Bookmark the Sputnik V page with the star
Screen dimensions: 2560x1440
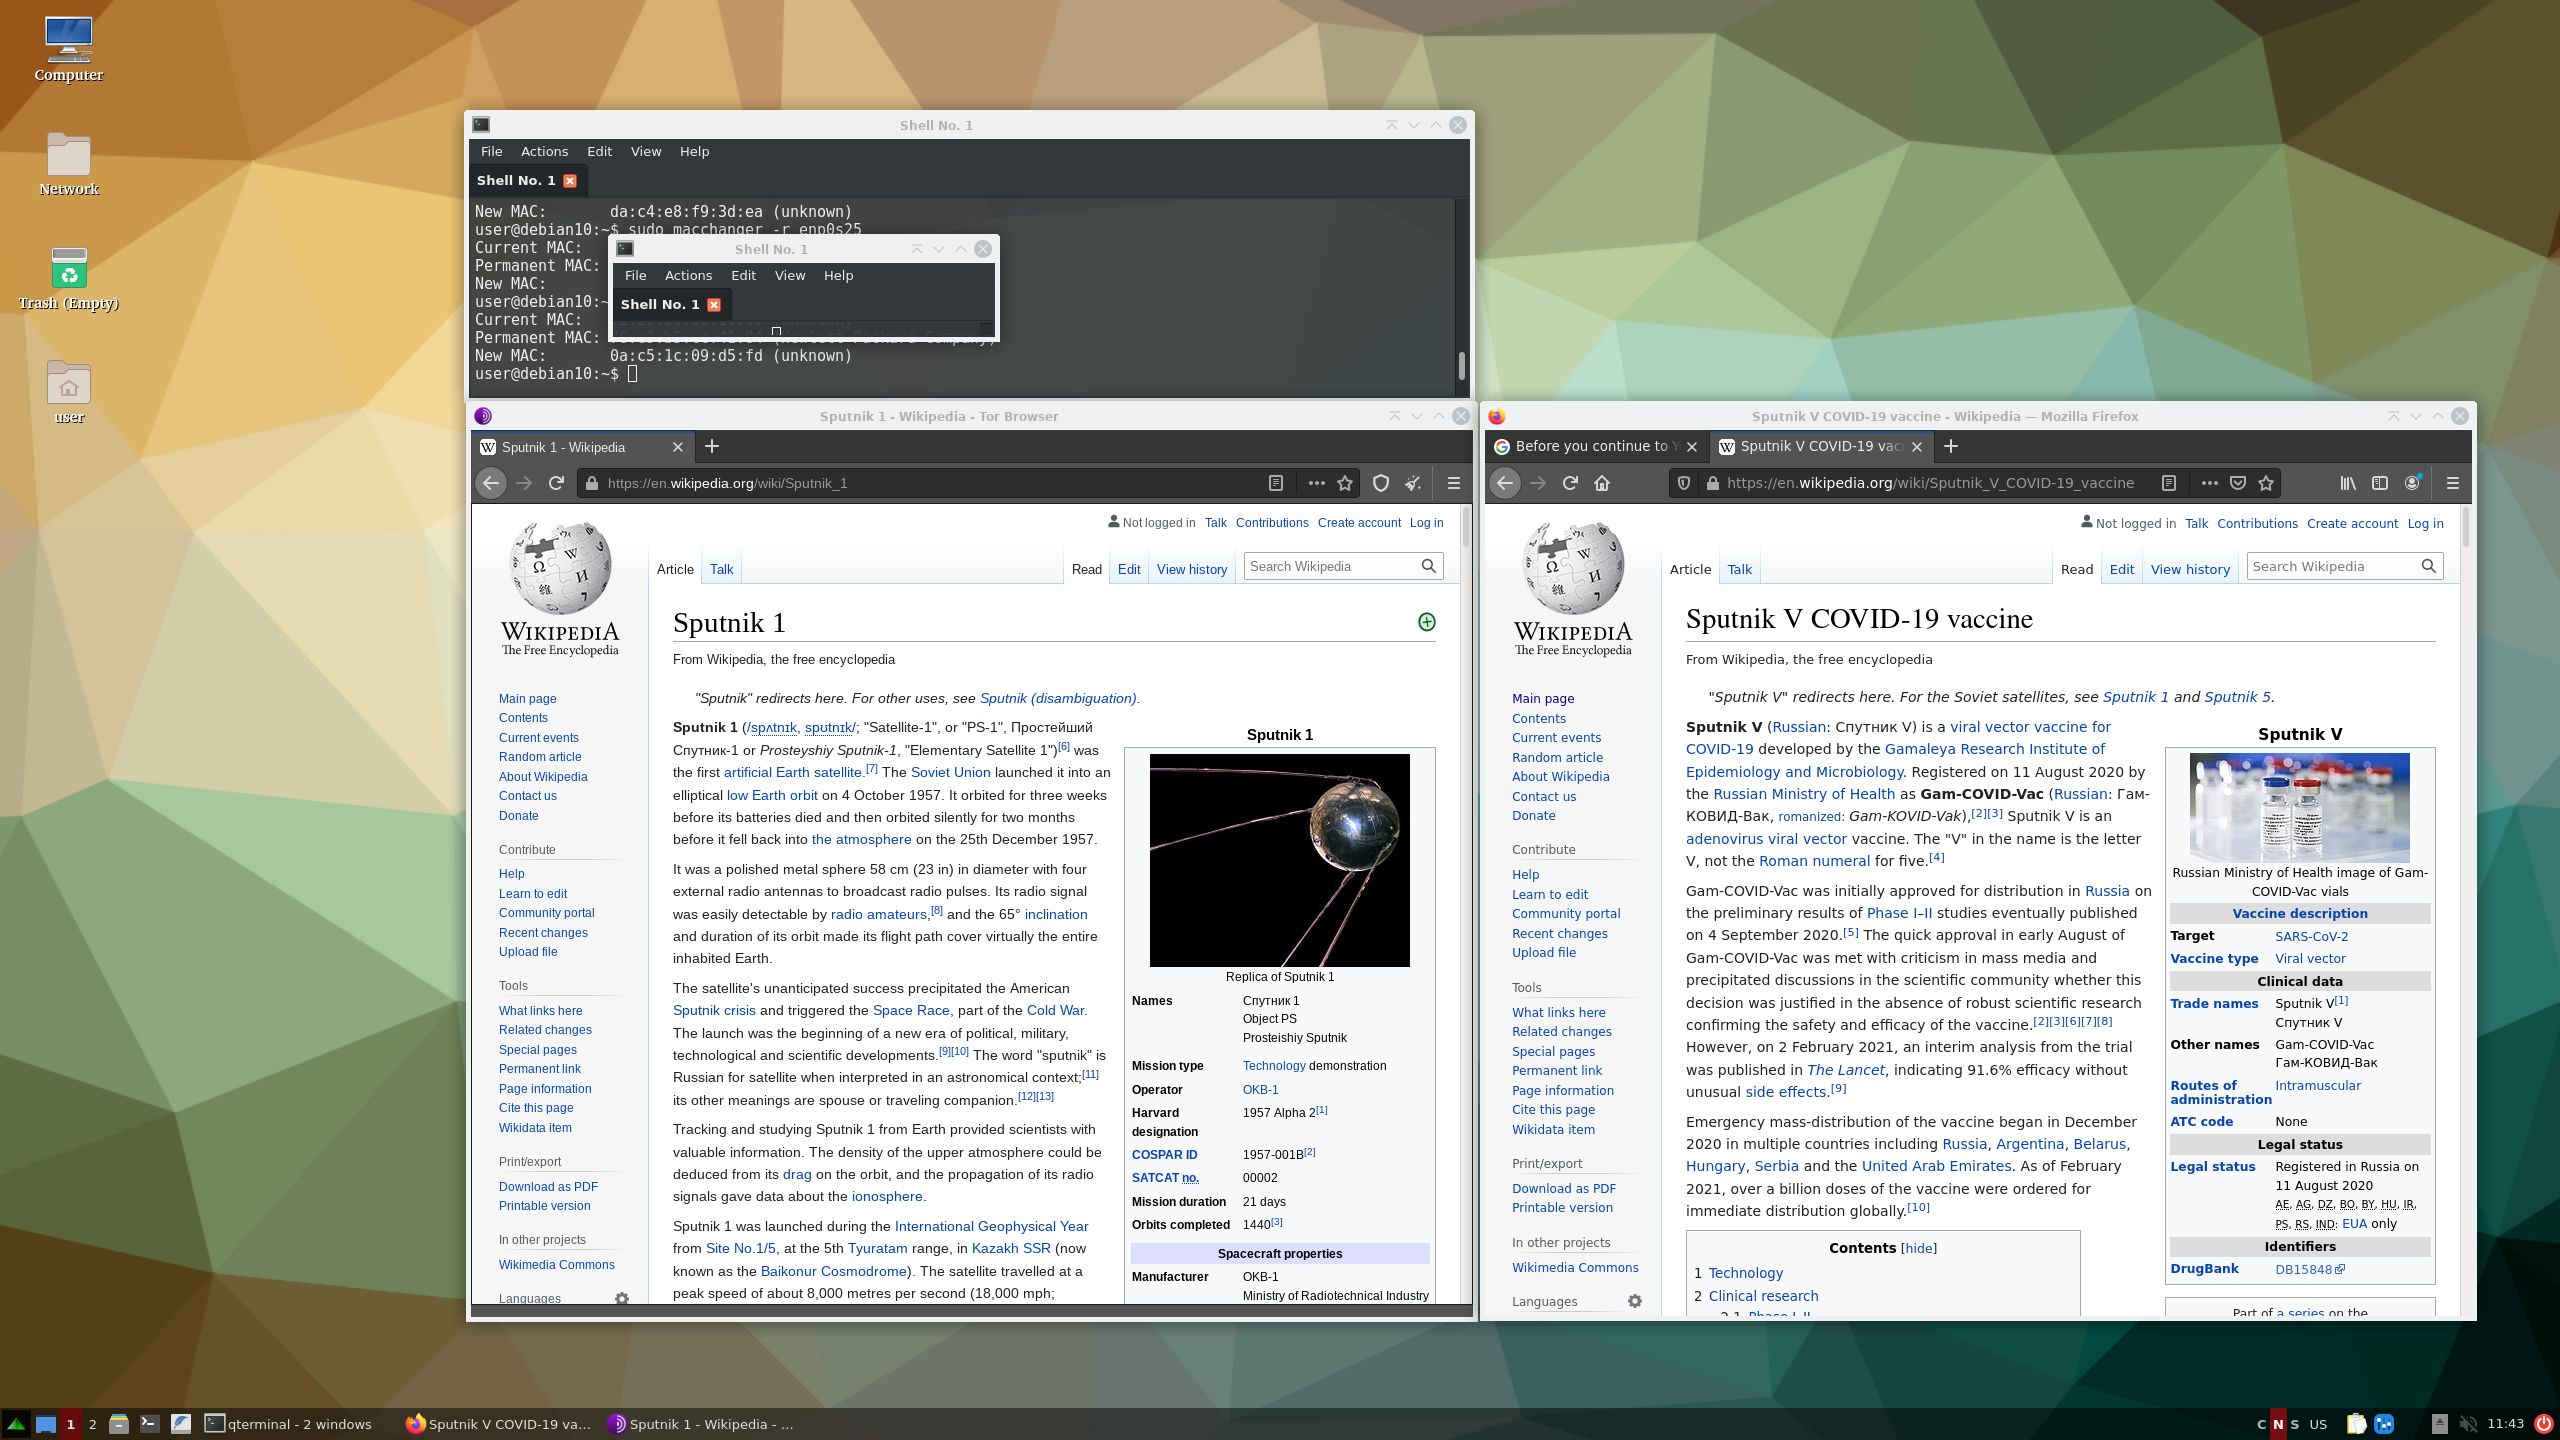(2266, 483)
